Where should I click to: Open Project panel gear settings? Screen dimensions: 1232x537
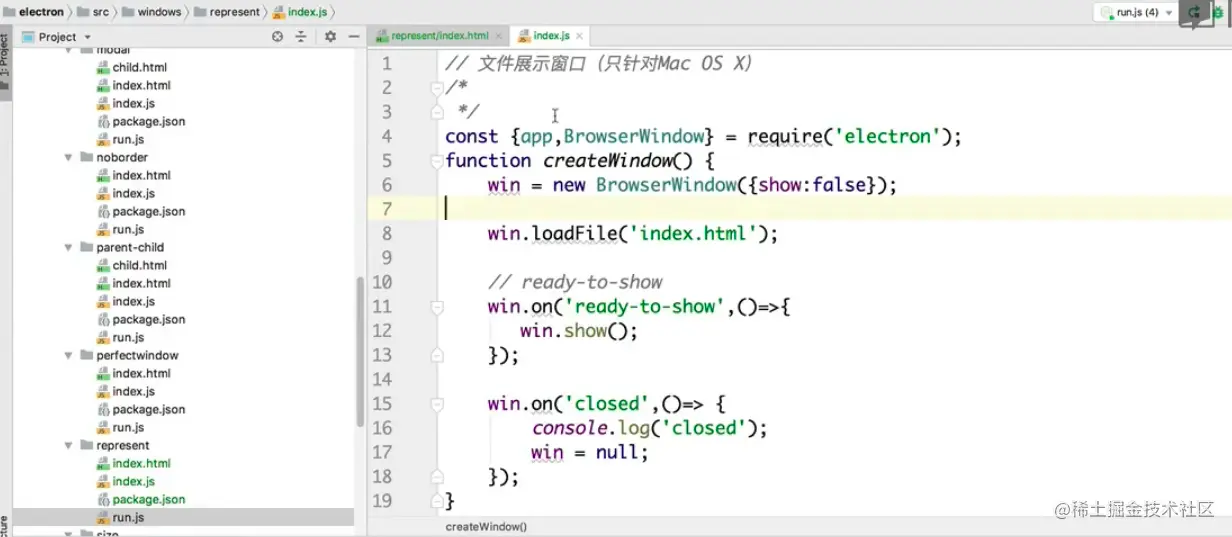click(x=330, y=37)
